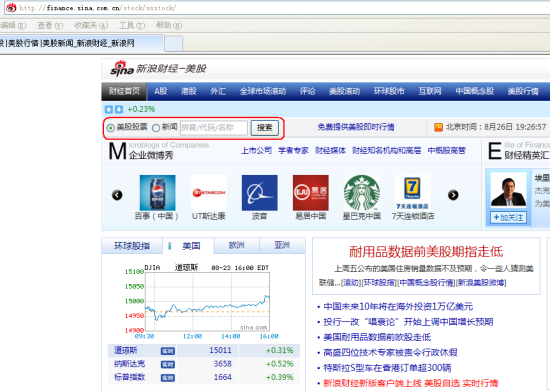Open the 中概股高管 link
This screenshot has height=392, width=550.
447,150
